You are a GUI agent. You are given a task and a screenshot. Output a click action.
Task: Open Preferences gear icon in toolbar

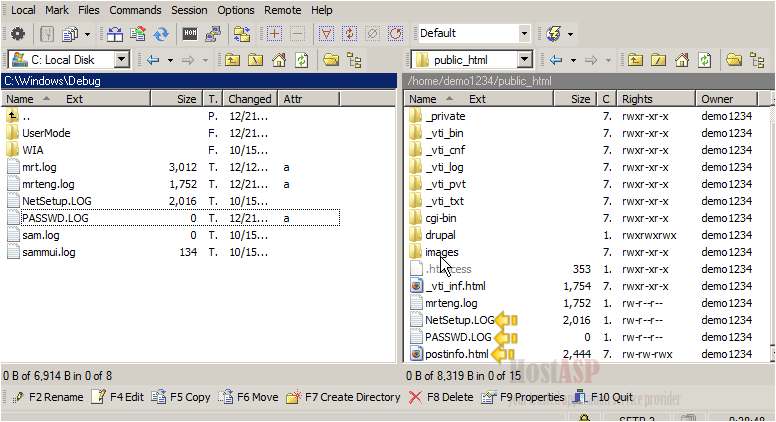click(18, 33)
